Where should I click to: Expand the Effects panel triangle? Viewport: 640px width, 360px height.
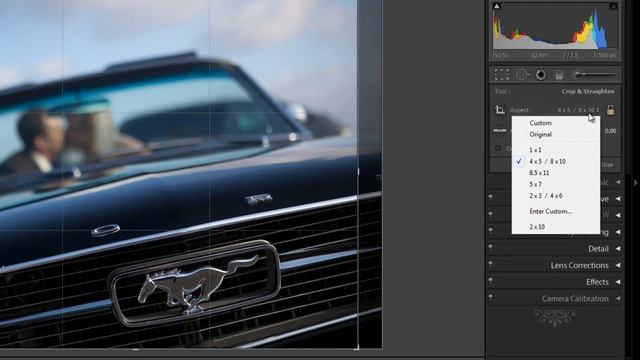618,282
